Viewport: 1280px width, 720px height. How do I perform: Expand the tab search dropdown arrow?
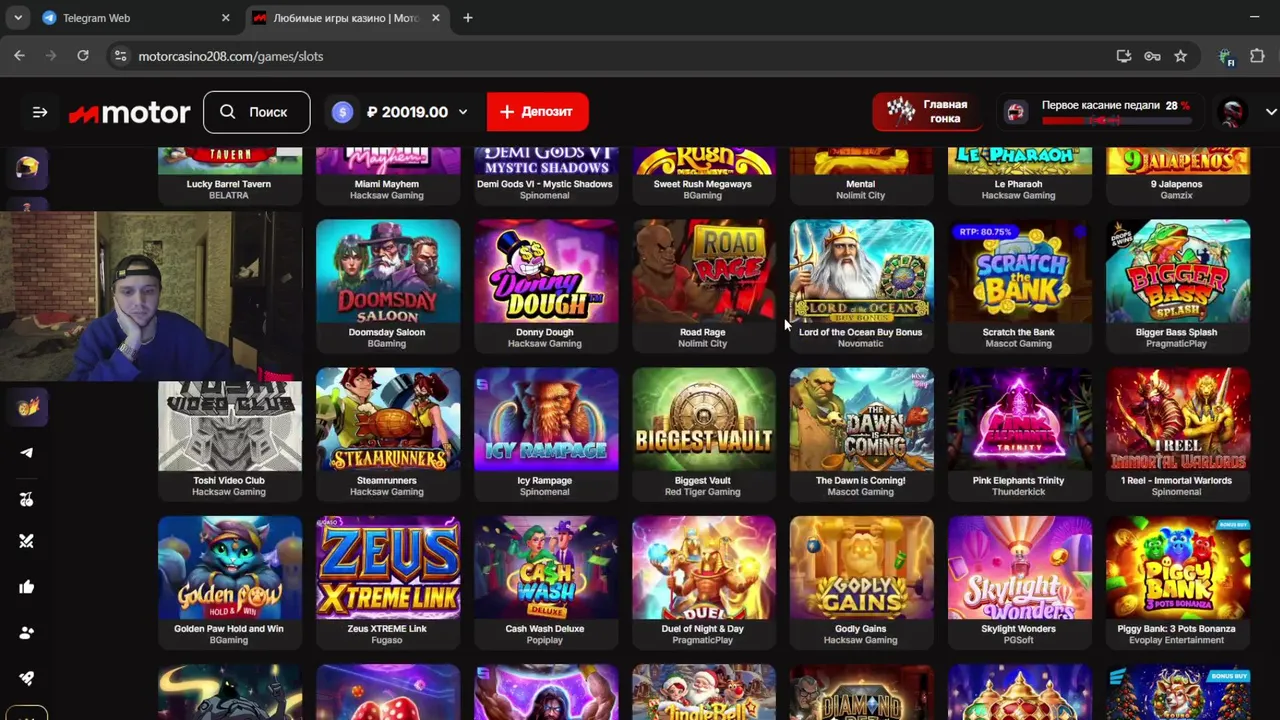tap(17, 18)
